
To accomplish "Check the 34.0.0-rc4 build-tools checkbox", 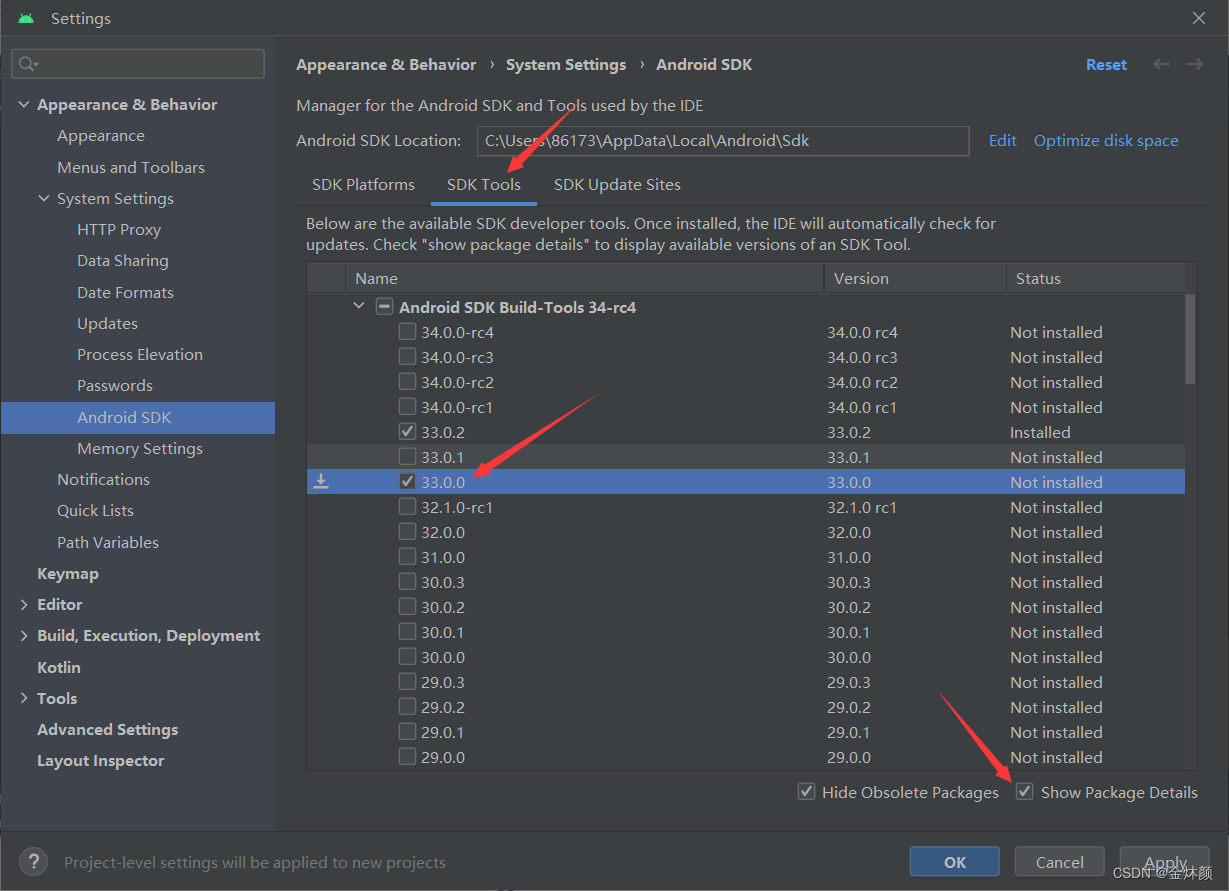I will [x=407, y=331].
